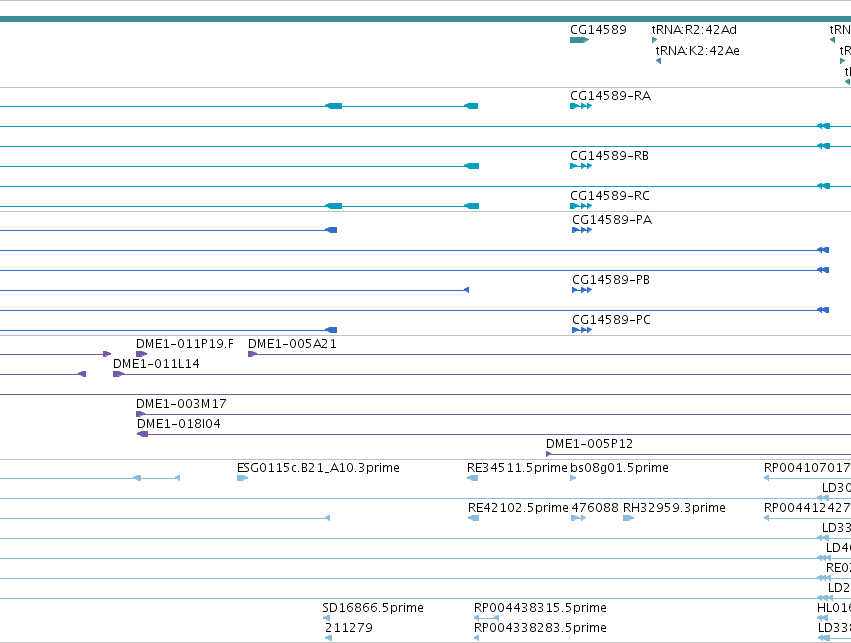Screen dimensions: 851x643
Task: Select the DME1-011P19.F feature label
Action: pos(185,344)
